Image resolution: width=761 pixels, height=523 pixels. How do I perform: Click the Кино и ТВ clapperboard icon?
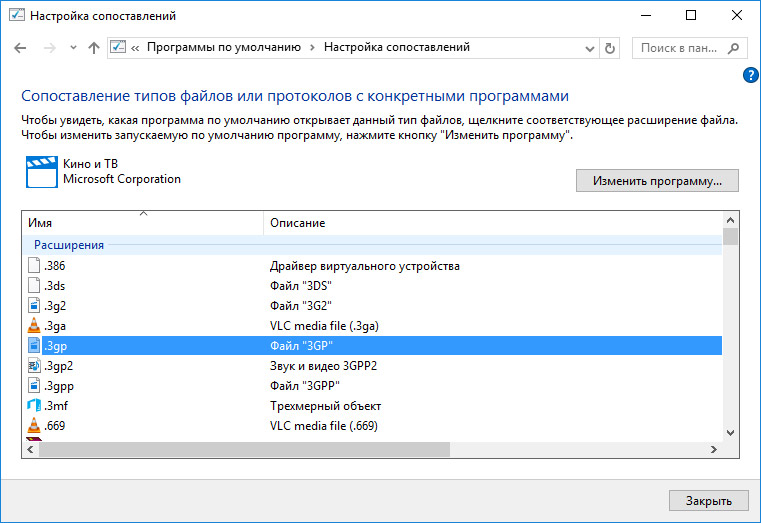(x=42, y=172)
